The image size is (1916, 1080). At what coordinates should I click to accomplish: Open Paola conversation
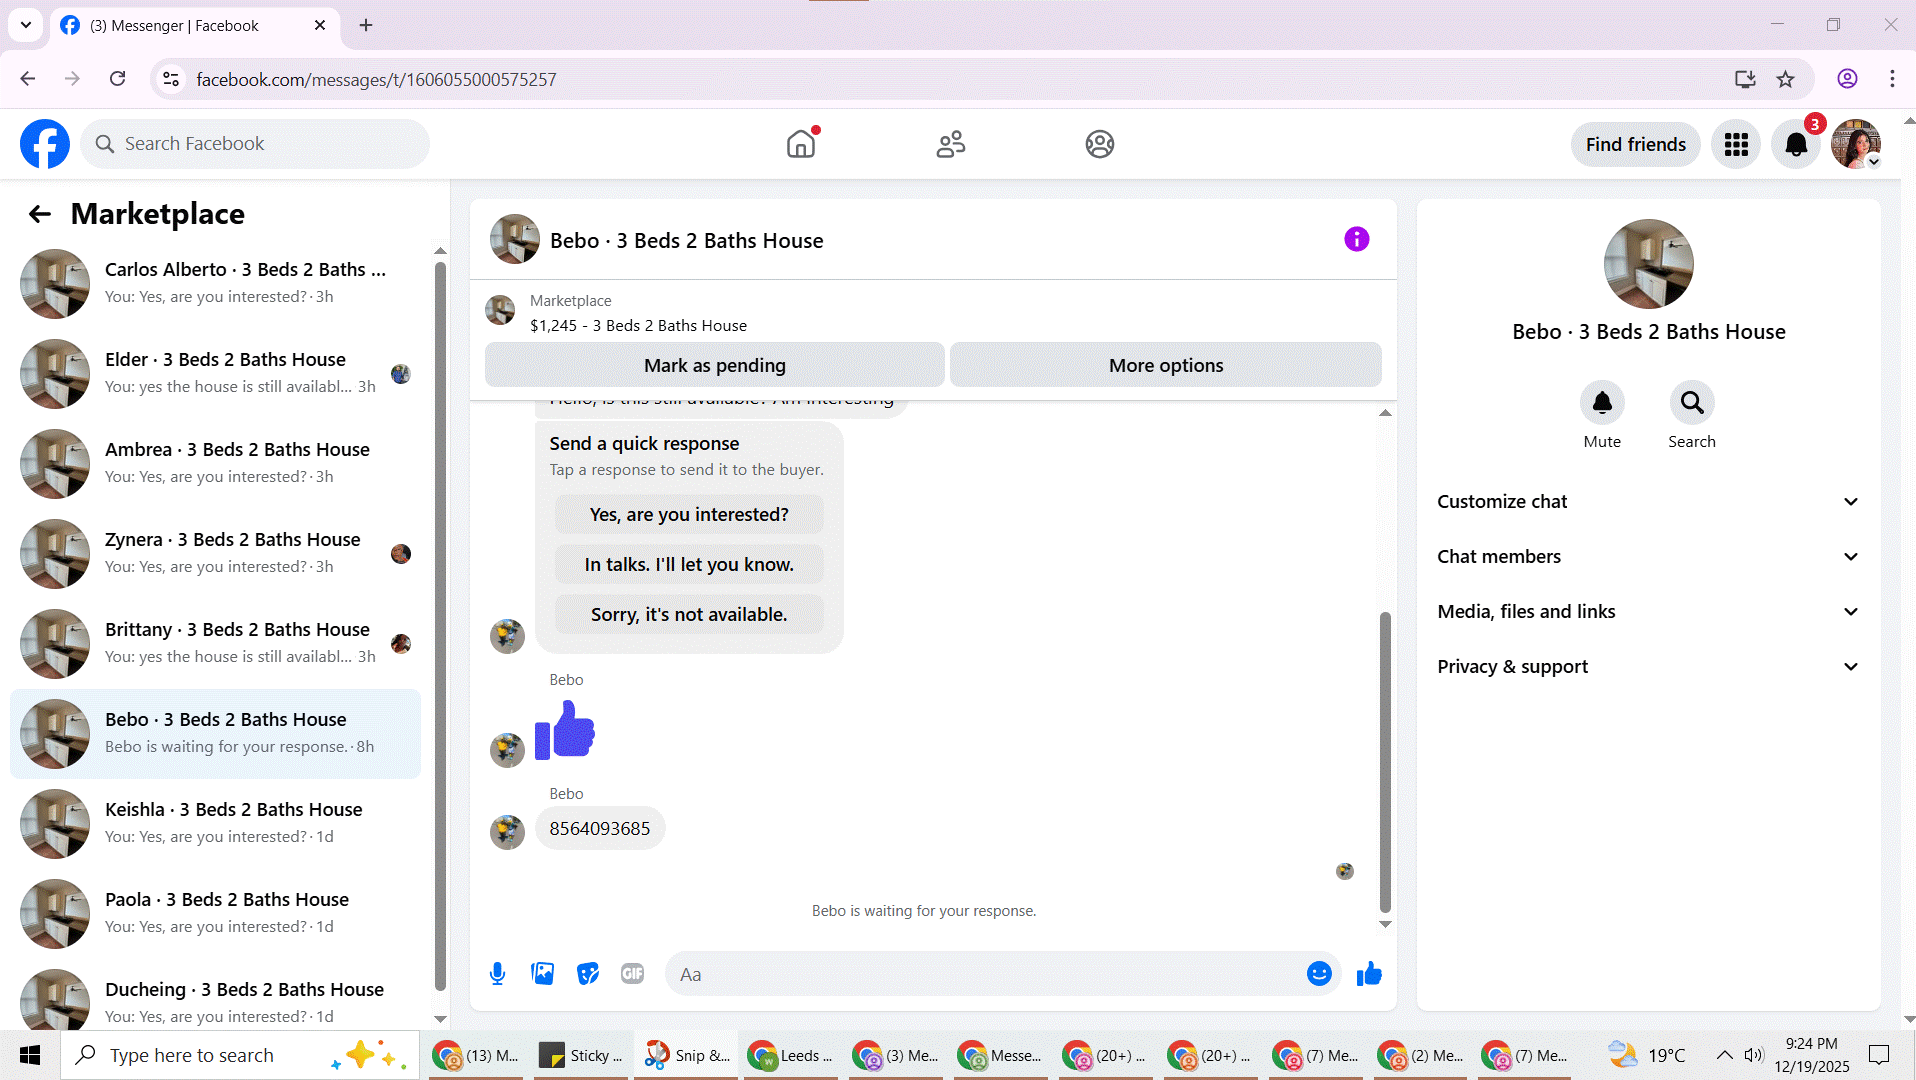click(215, 914)
